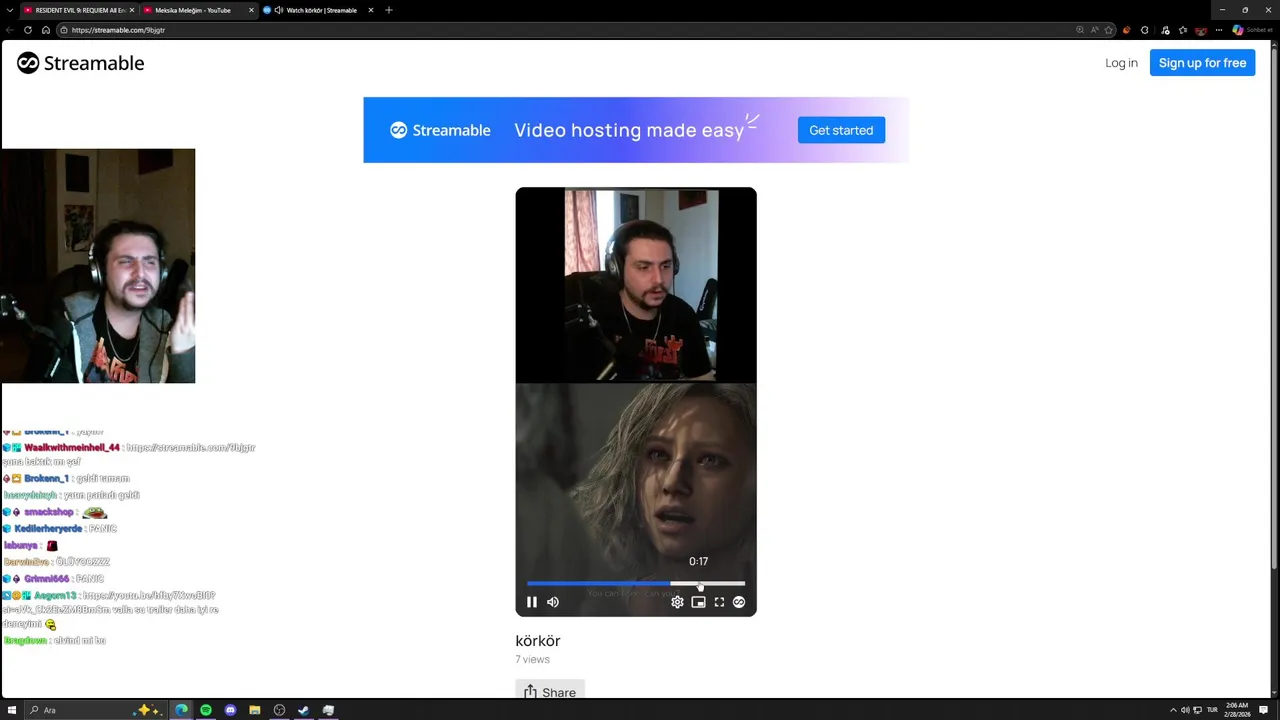Open the tab search dropdown arrow
This screenshot has width=1280, height=720.
tap(8, 10)
